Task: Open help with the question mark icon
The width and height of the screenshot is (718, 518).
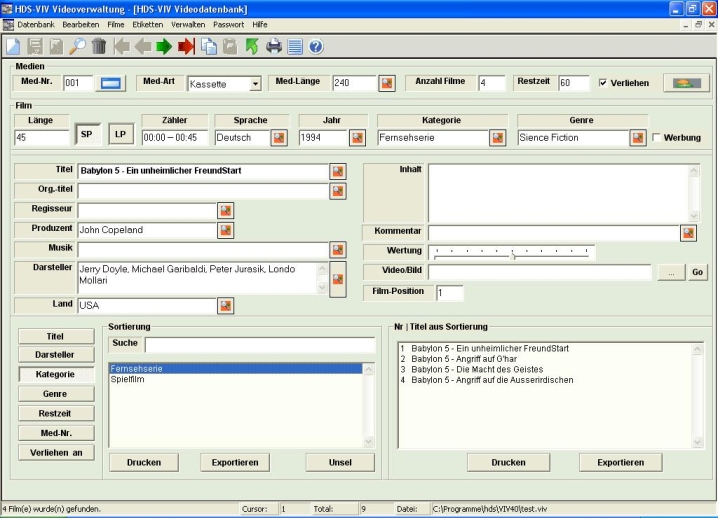Action: (x=316, y=46)
